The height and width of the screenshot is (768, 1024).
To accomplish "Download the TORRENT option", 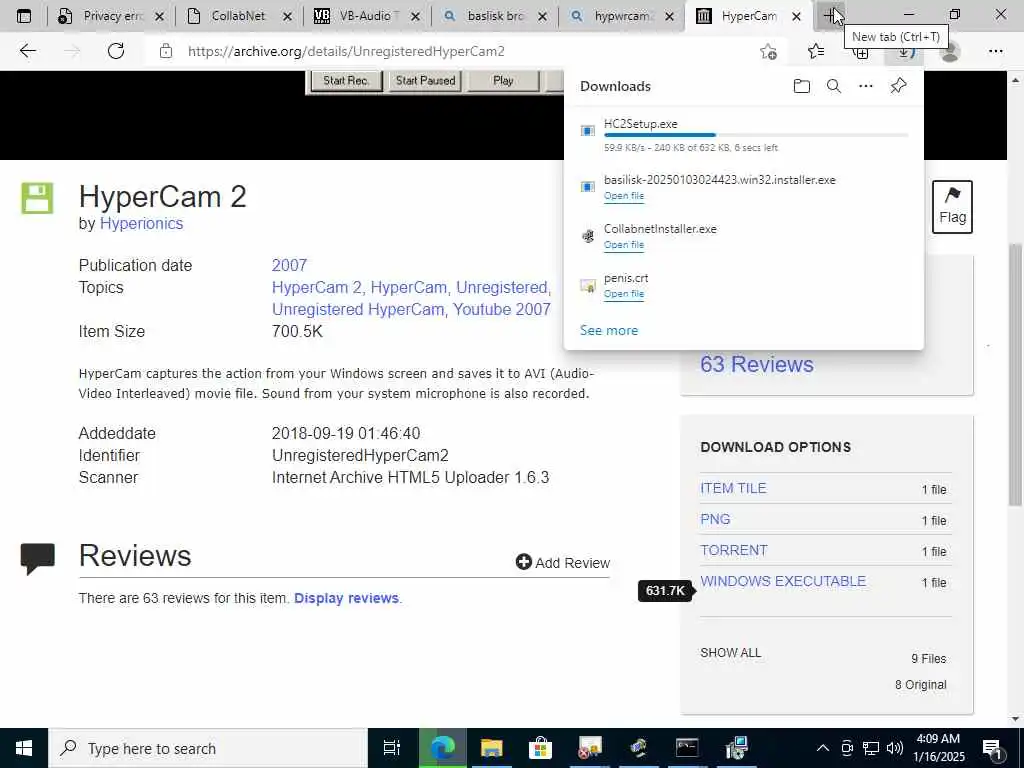I will 733,550.
